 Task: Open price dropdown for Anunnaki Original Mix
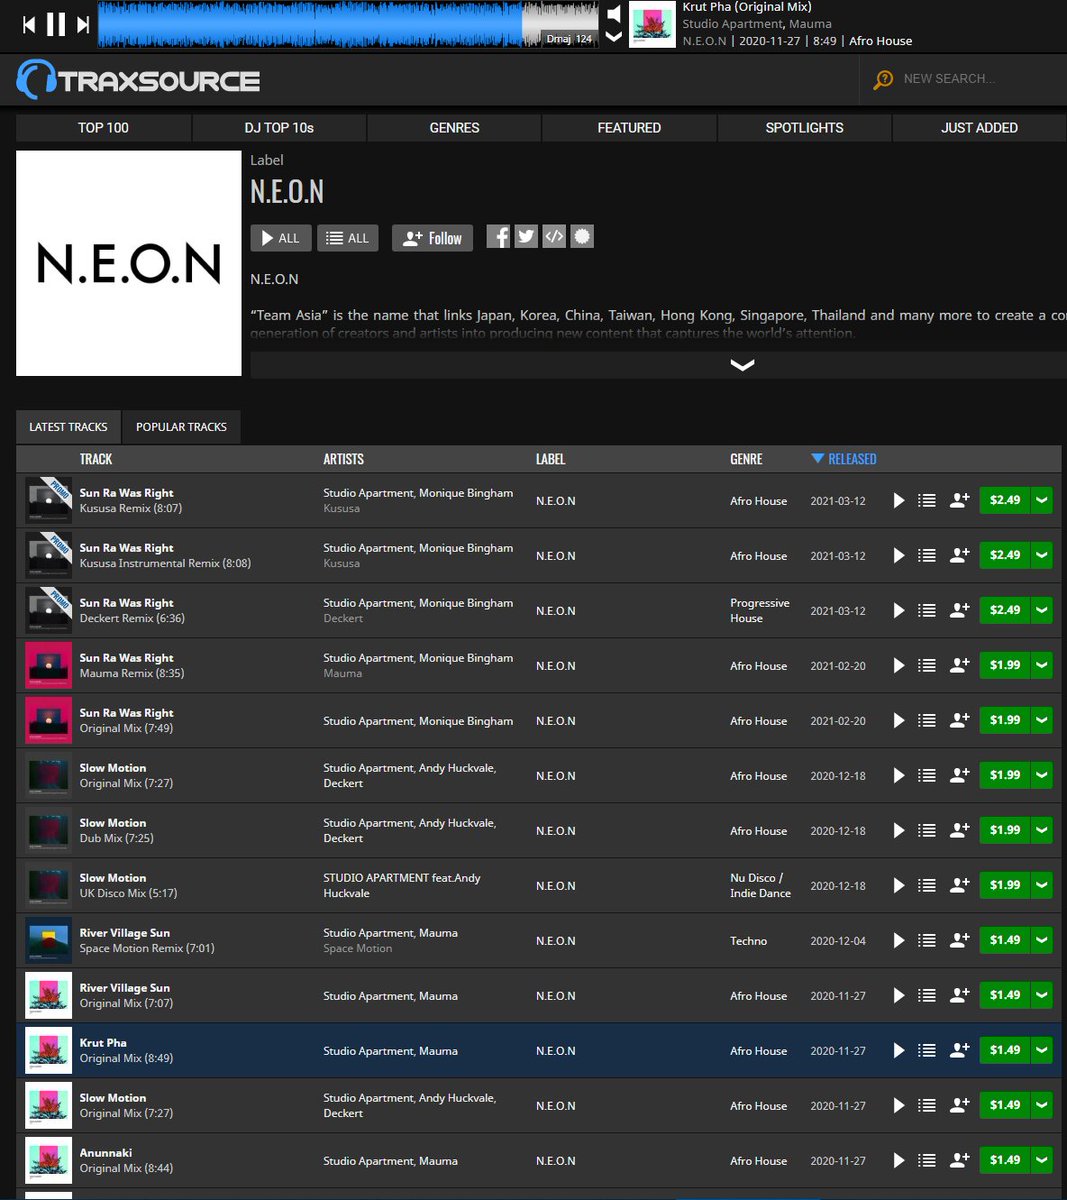(1042, 1160)
